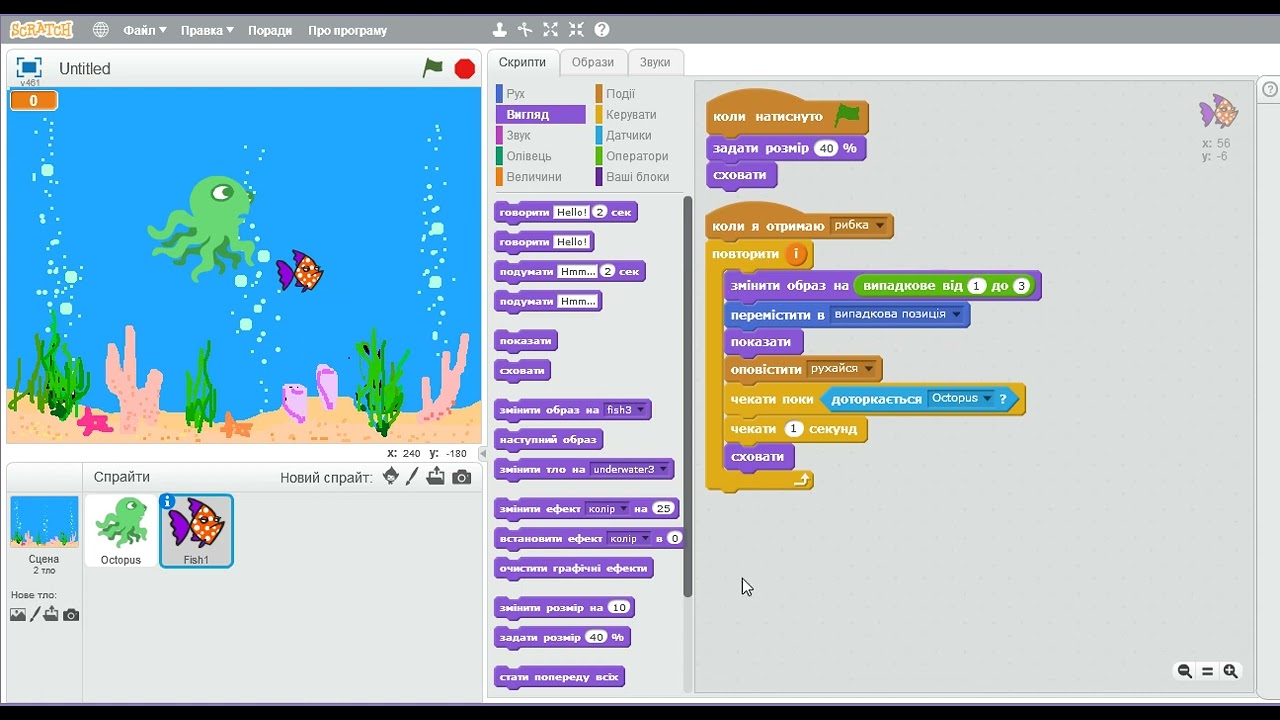Open the Файл menu
Viewport: 1280px width, 720px height.
pyautogui.click(x=145, y=30)
